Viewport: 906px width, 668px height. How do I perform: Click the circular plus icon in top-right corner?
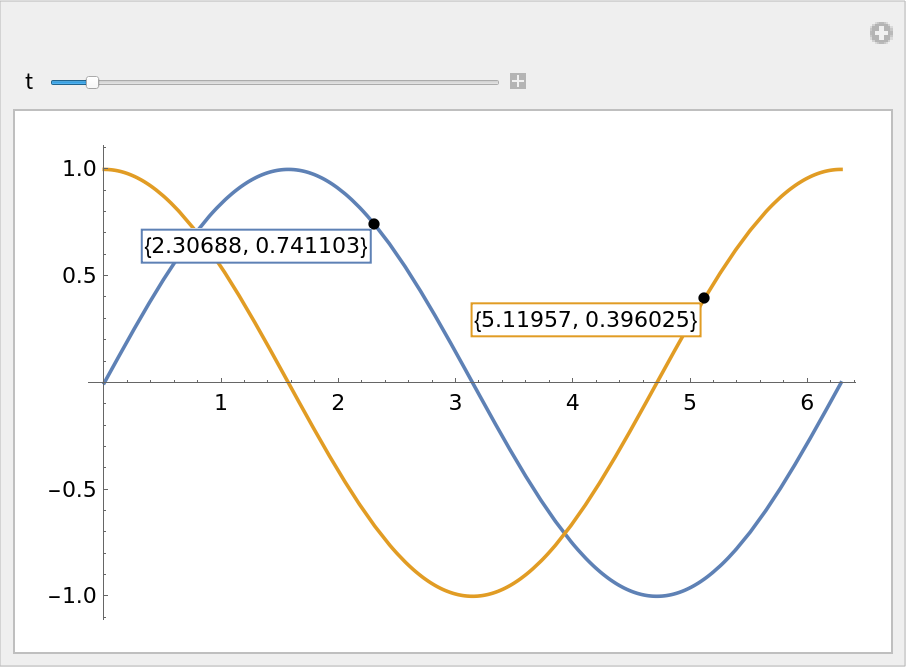click(x=880, y=33)
